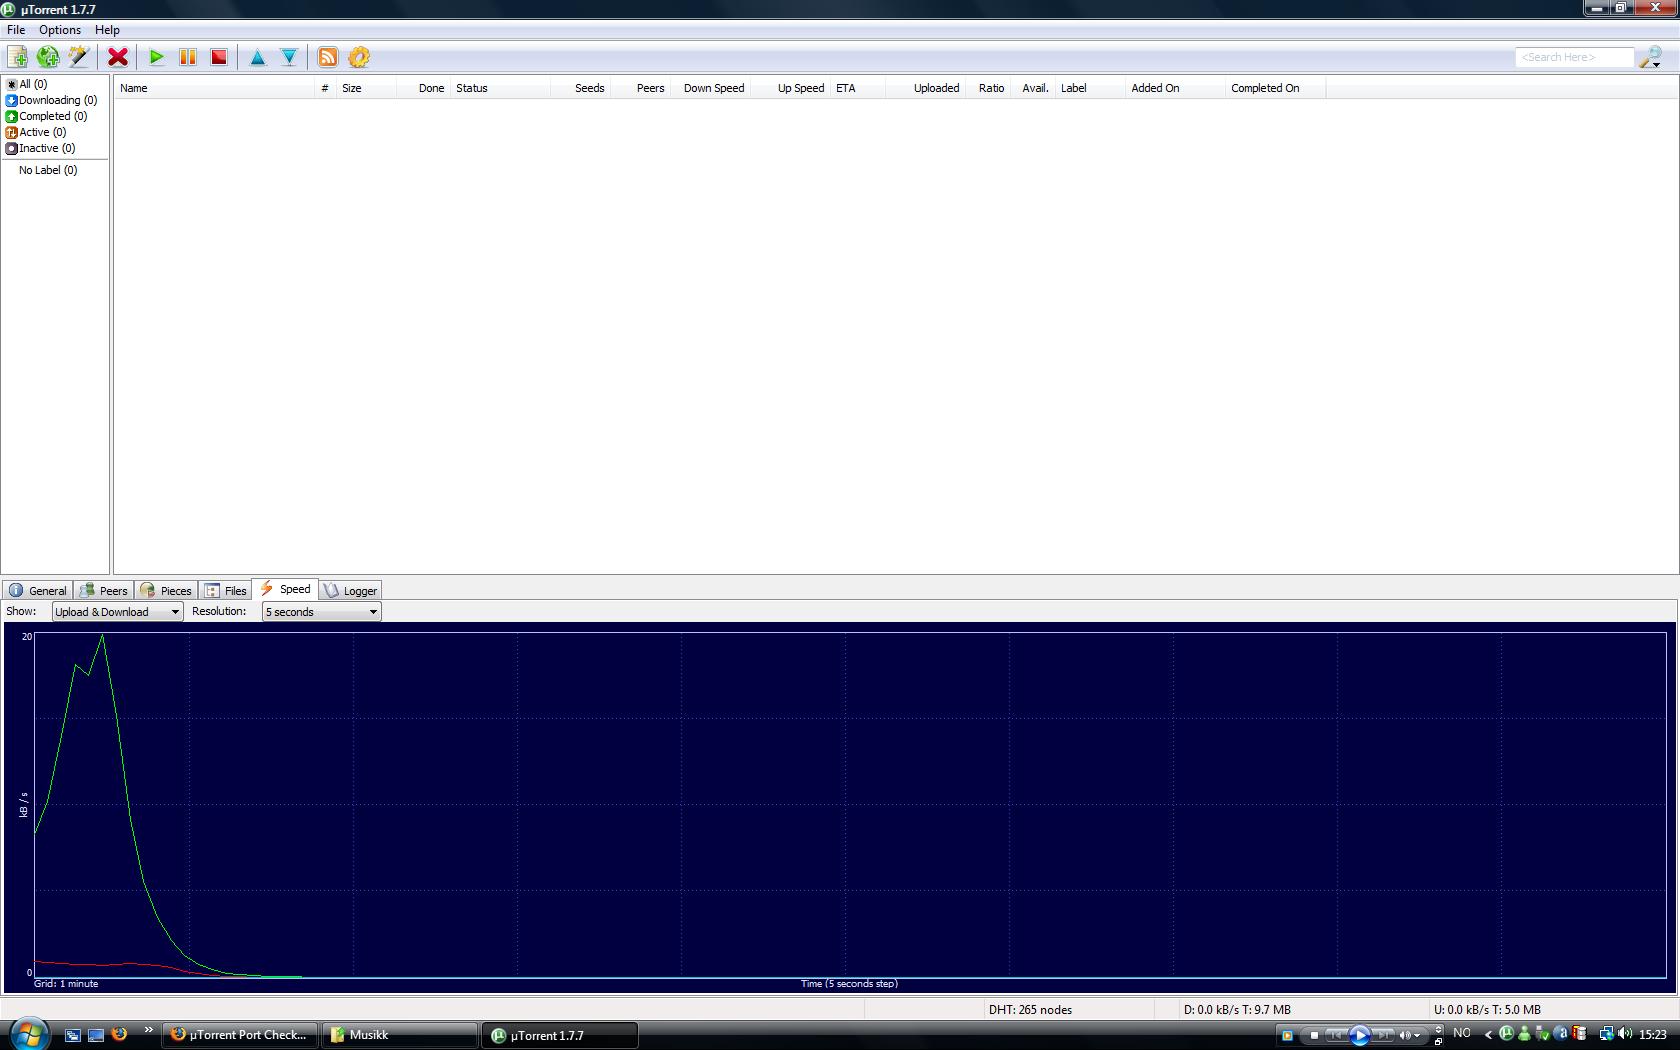Viewport: 1680px width, 1050px height.
Task: Open the File menu
Action: pyautogui.click(x=16, y=30)
